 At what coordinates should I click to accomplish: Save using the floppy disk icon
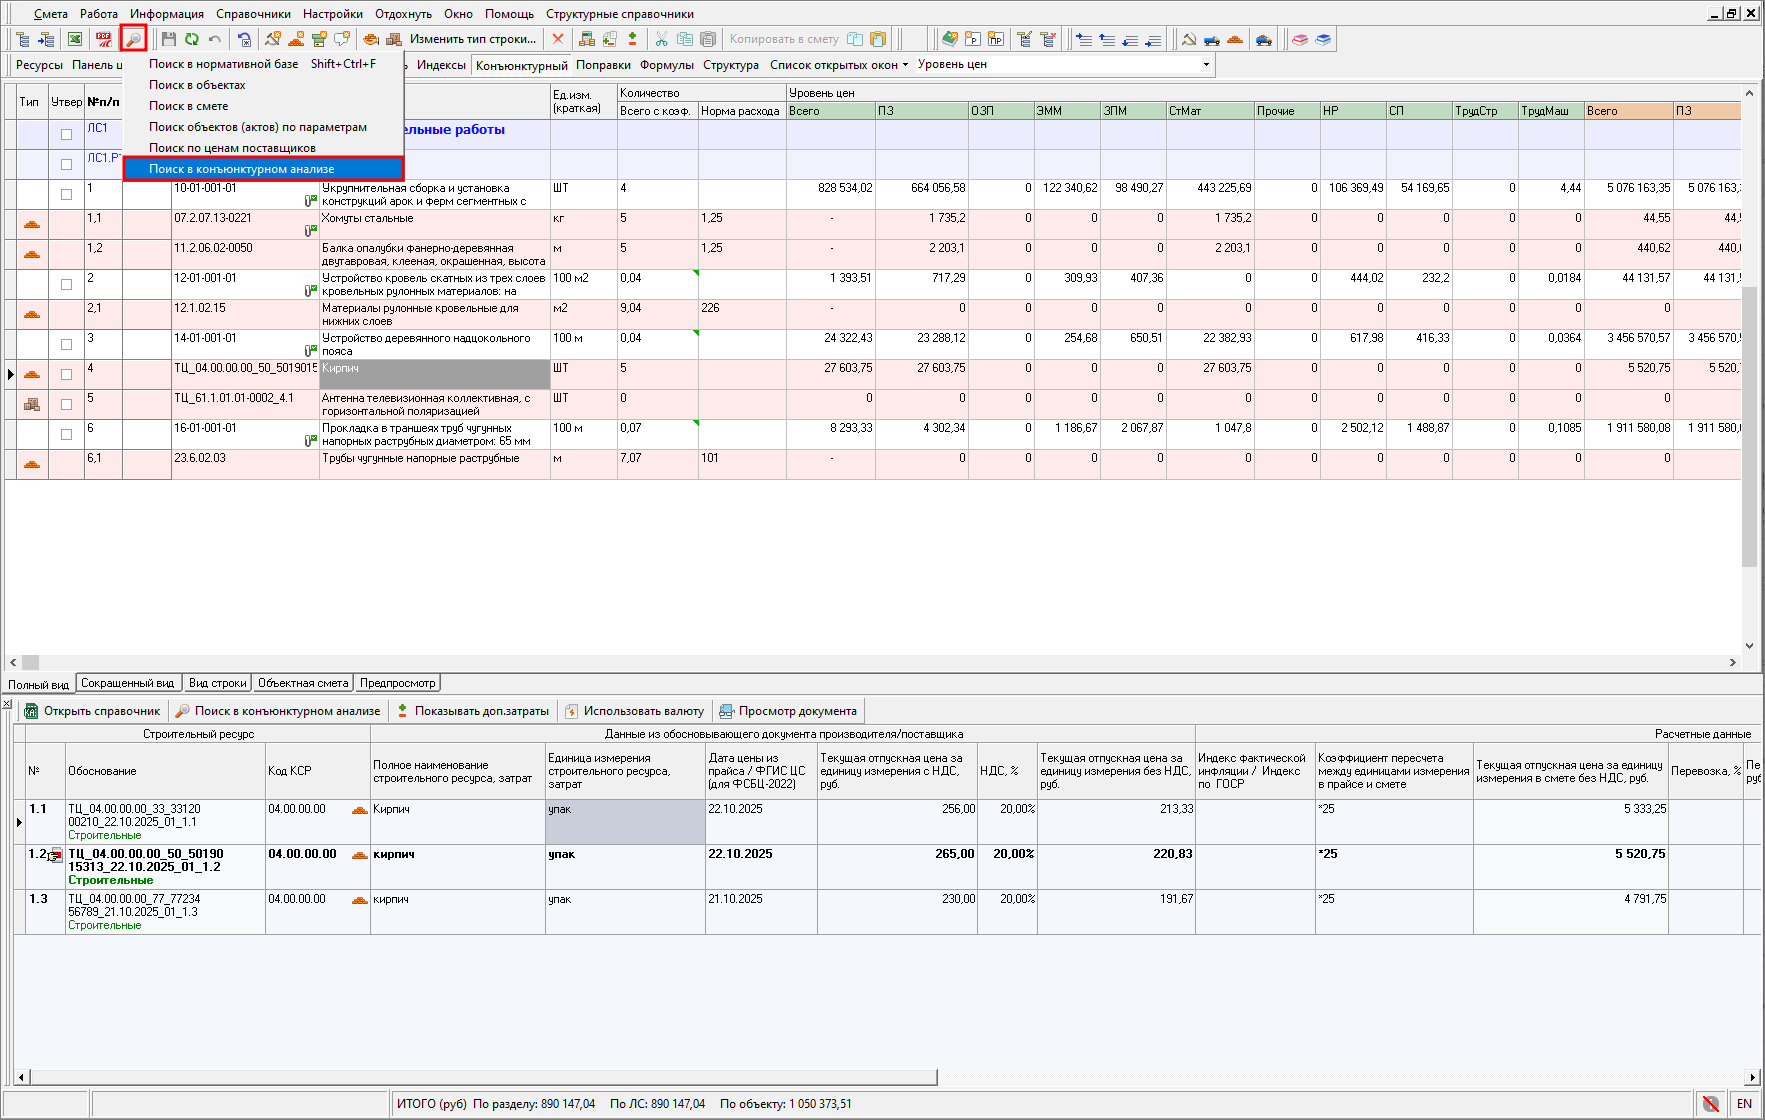[169, 39]
